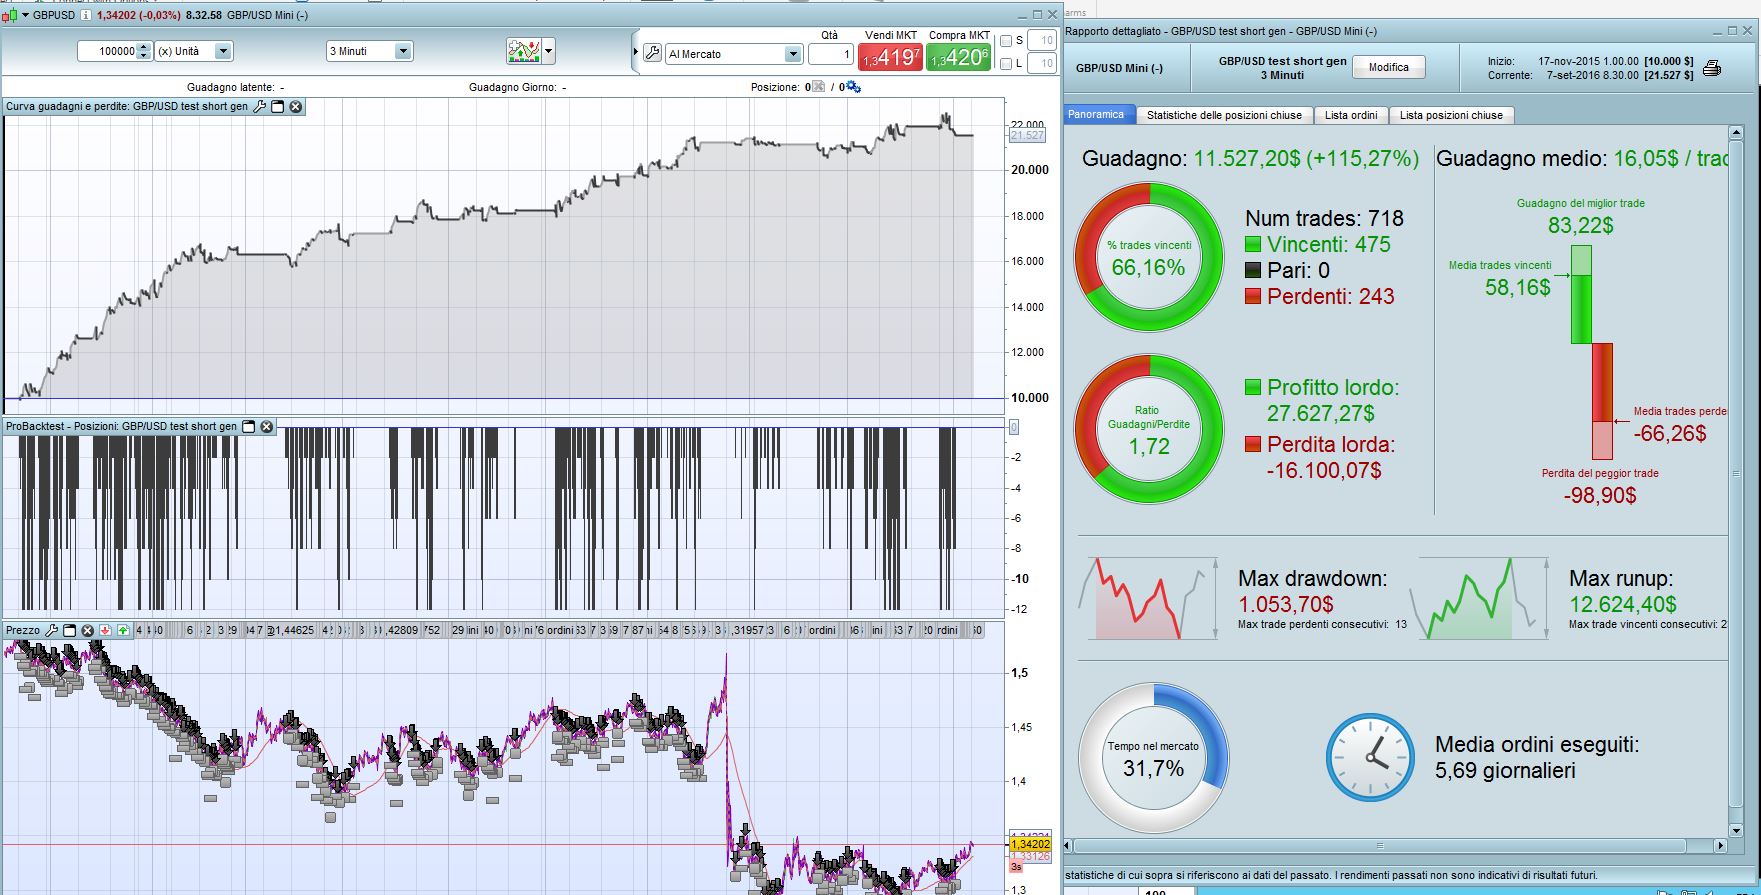Screen dimensions: 1761x895
Task: Click the red Vendi MKT sell button
Action: (890, 57)
